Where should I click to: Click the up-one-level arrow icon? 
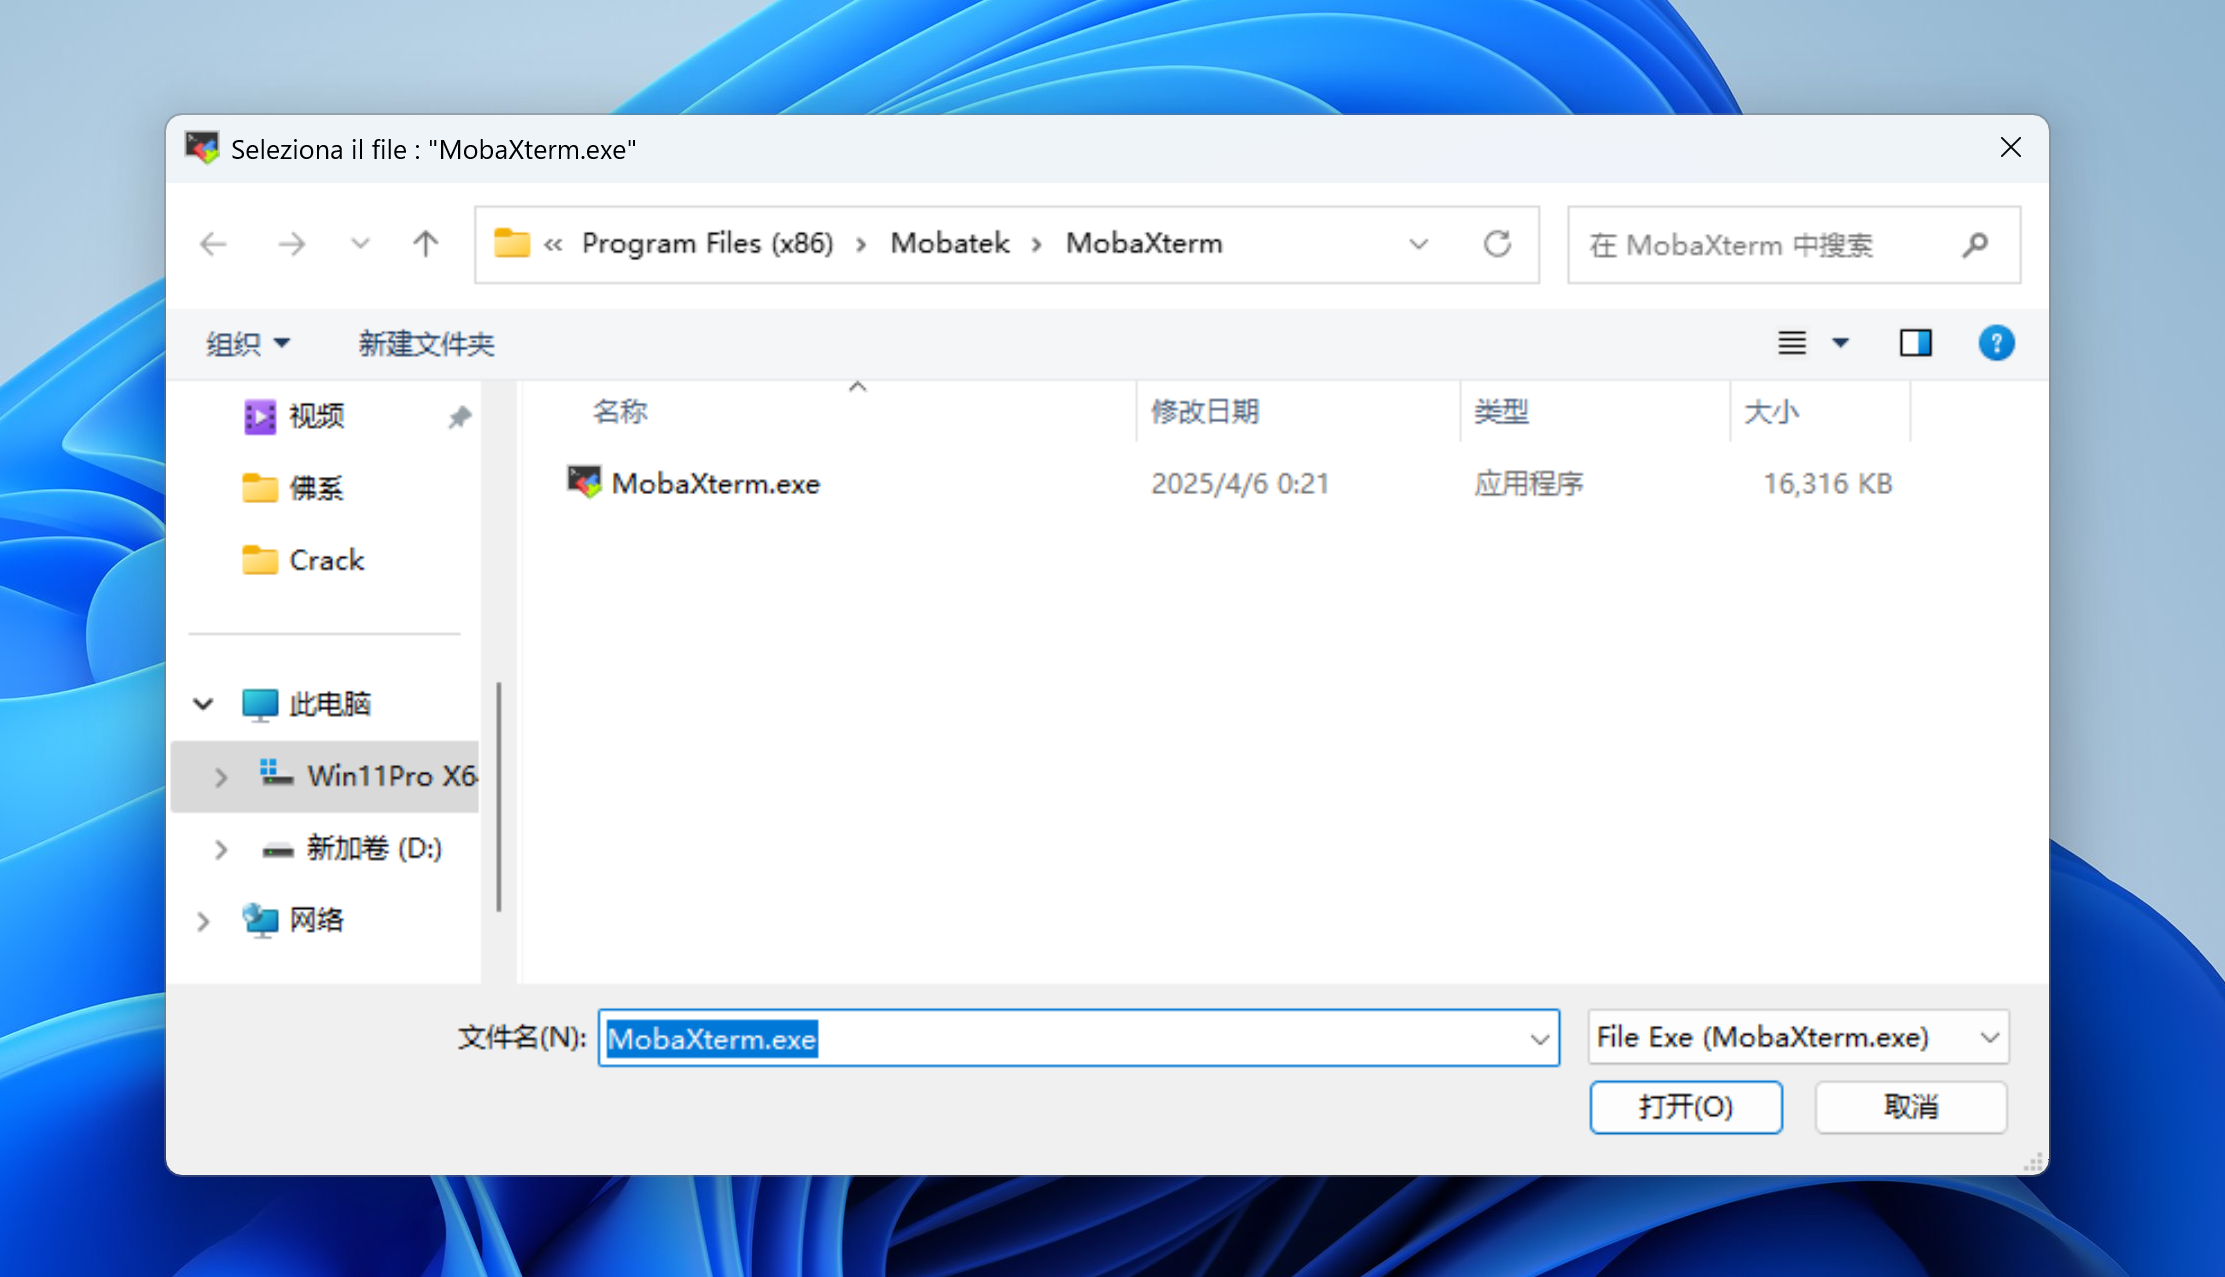coord(425,244)
